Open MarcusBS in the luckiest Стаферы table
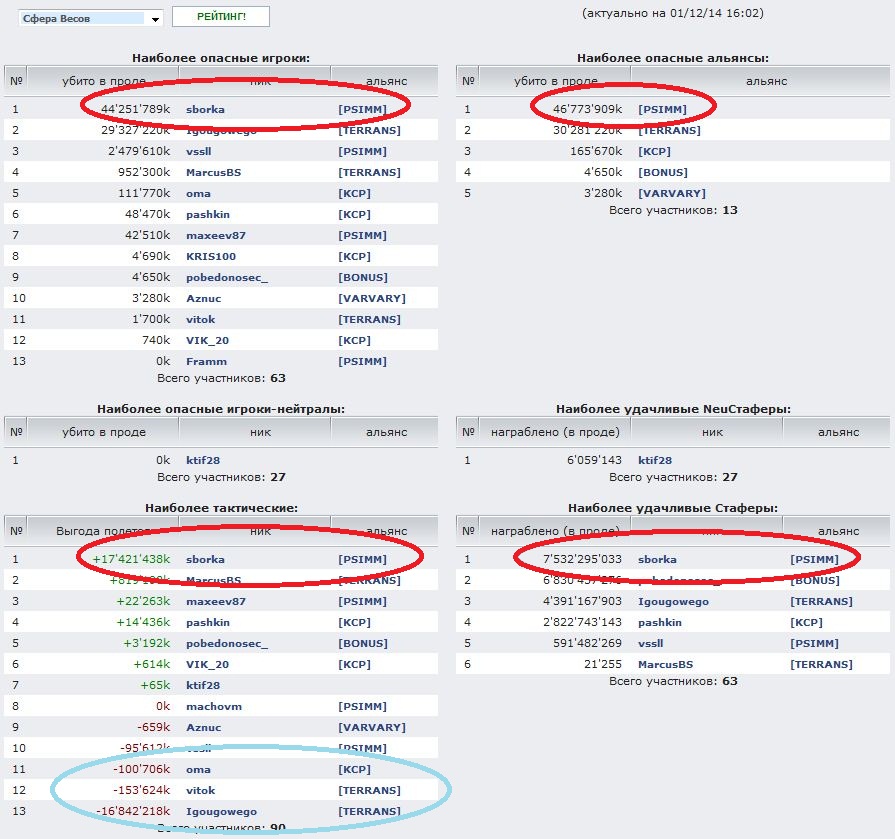Screen dimensions: 895x839 [x=665, y=664]
